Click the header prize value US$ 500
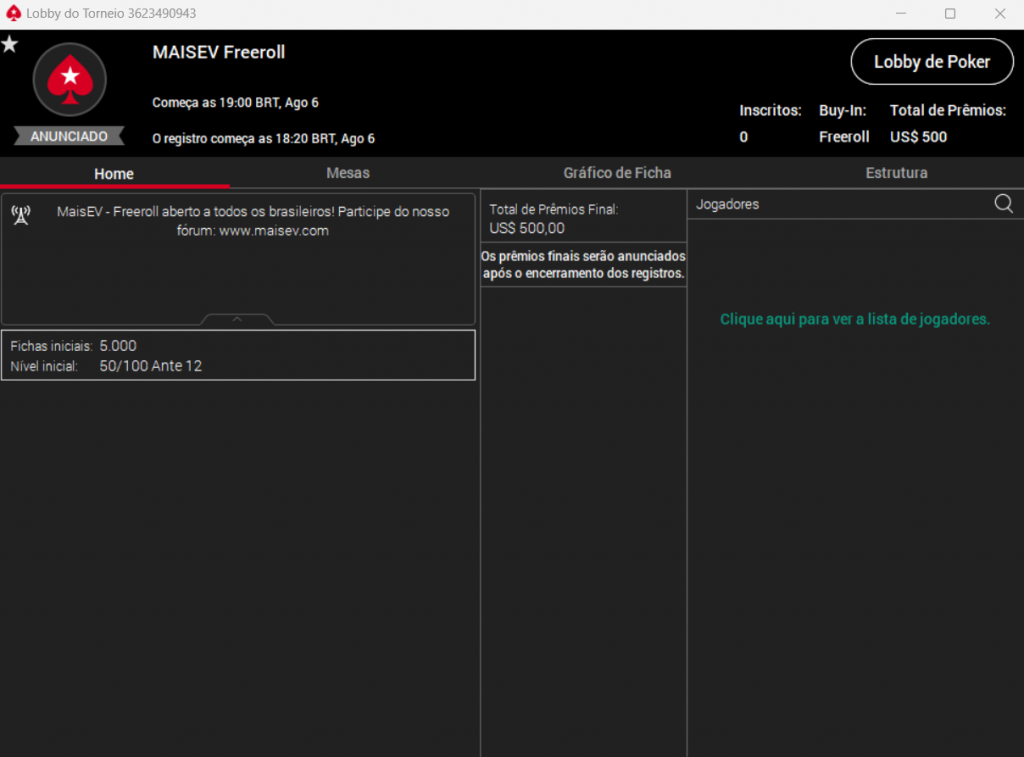This screenshot has height=757, width=1024. [918, 137]
